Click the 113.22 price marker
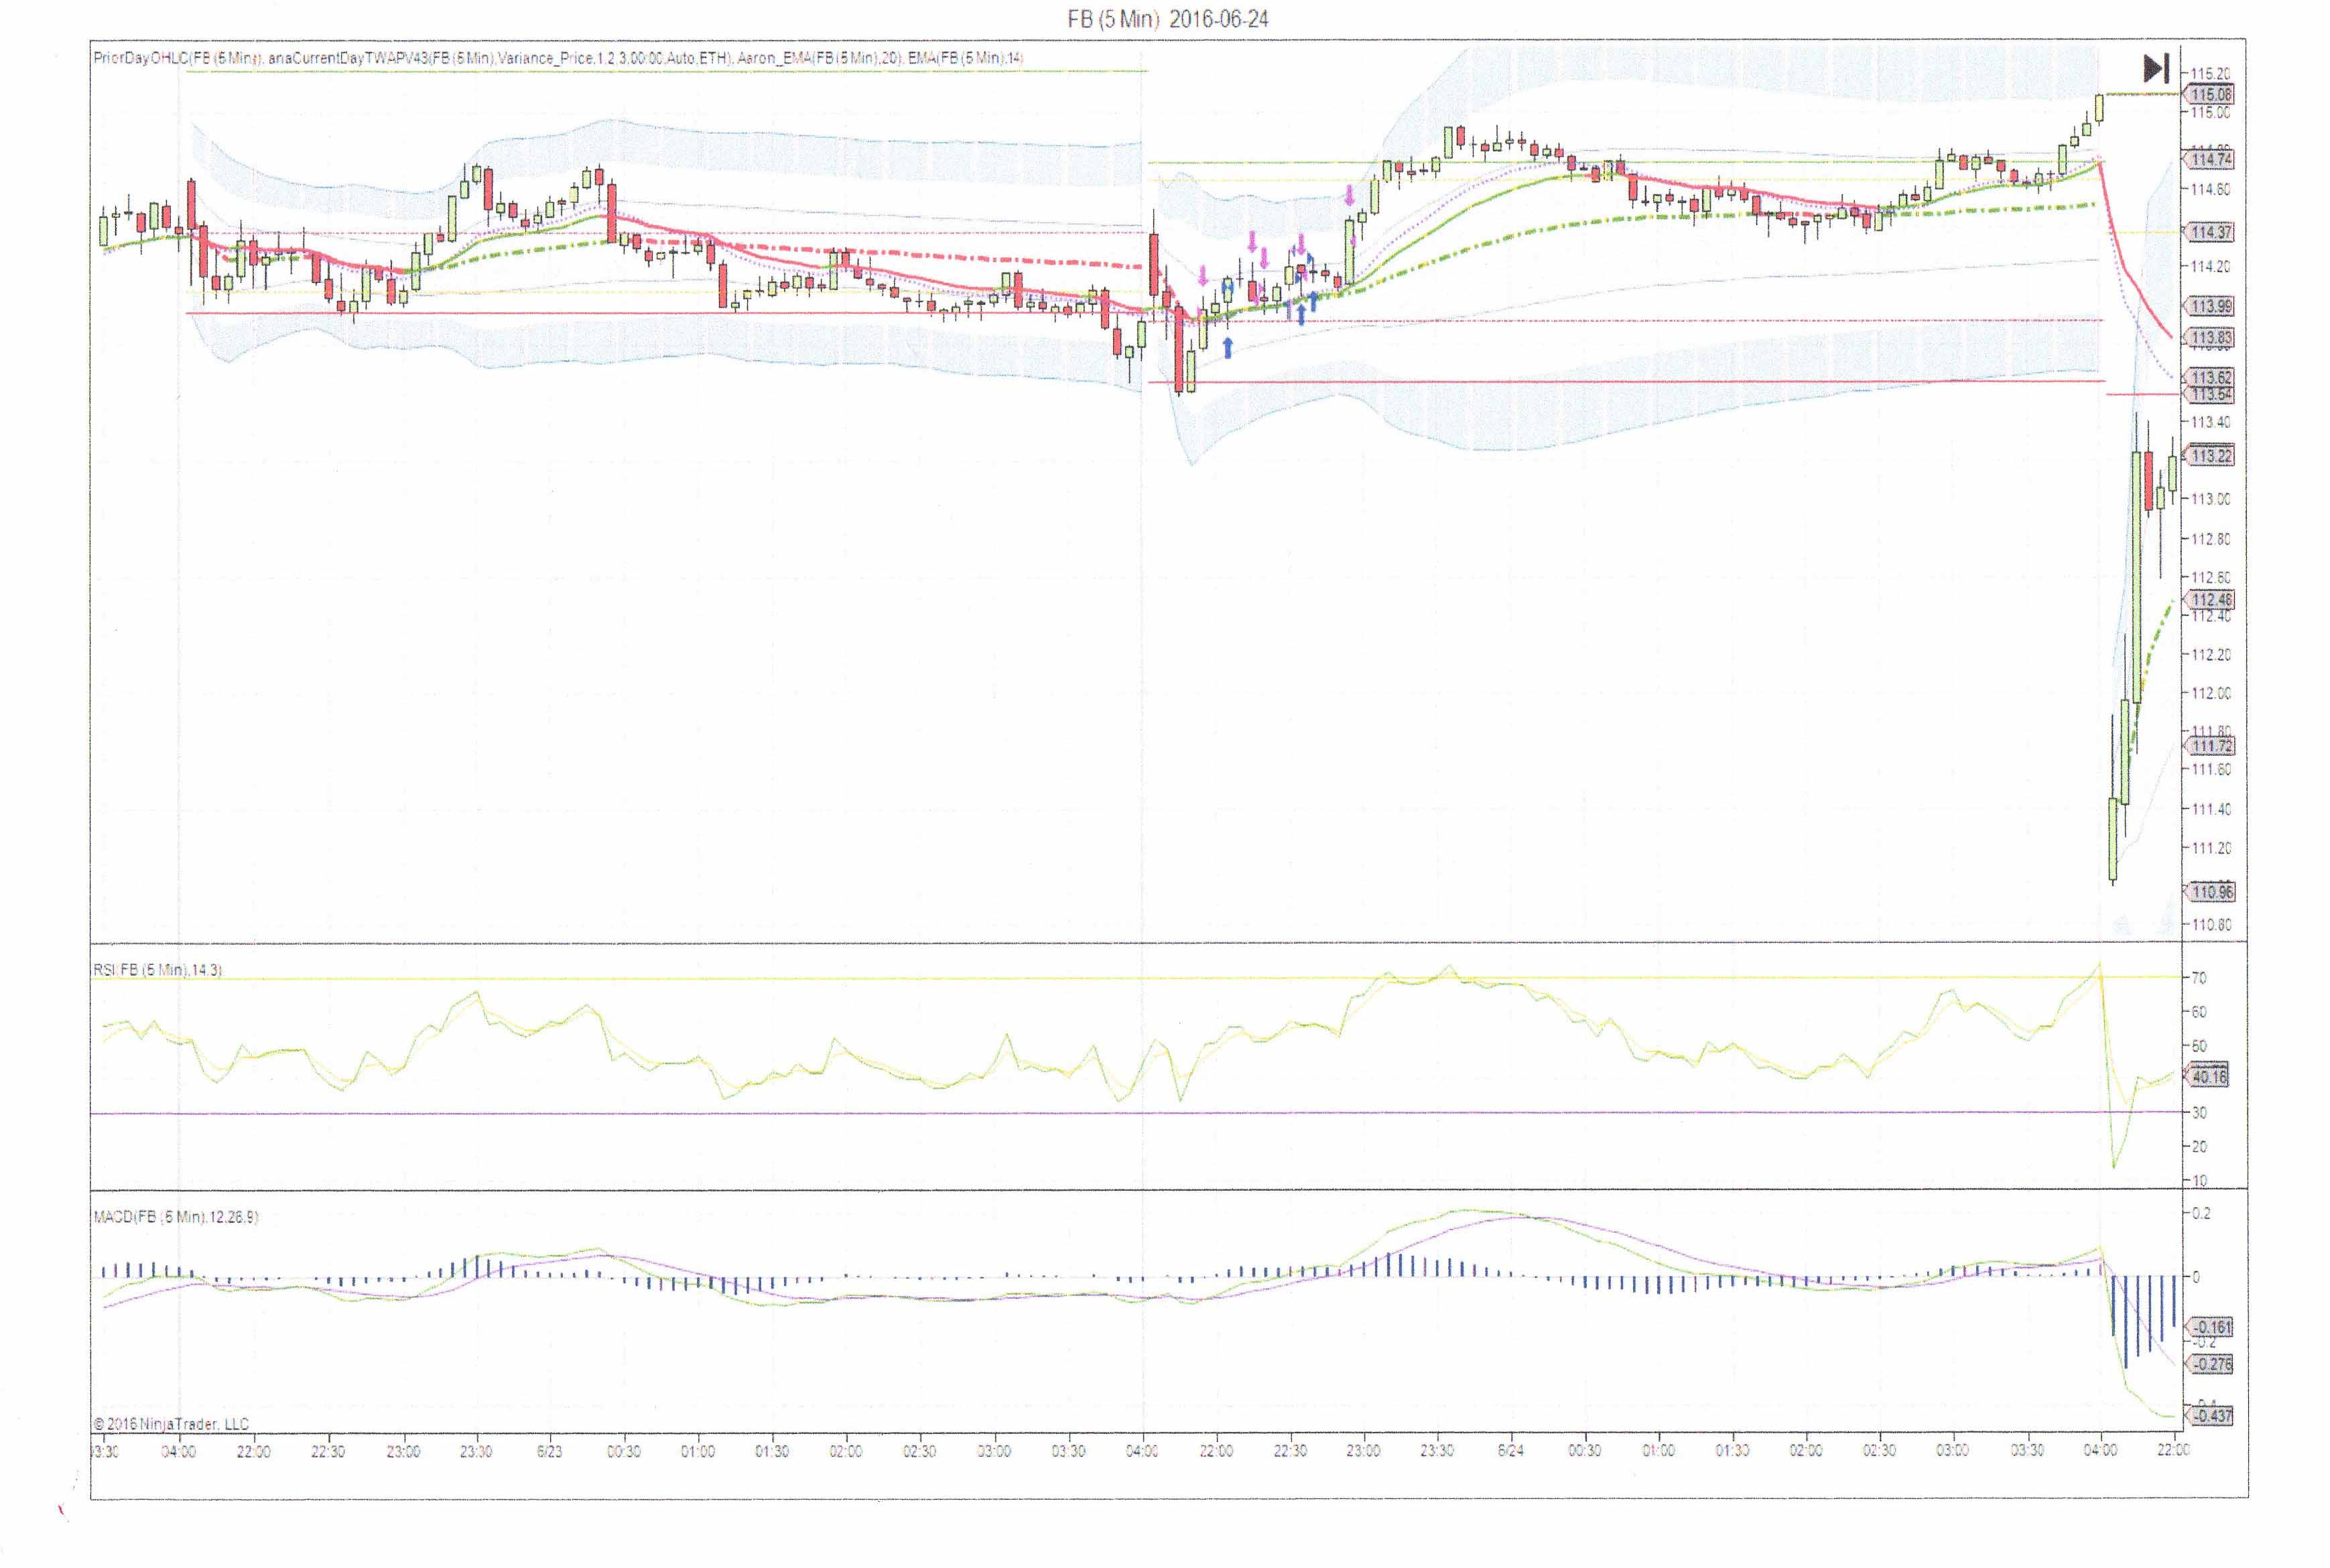This screenshot has width=2330, height=1568. pyautogui.click(x=2210, y=456)
